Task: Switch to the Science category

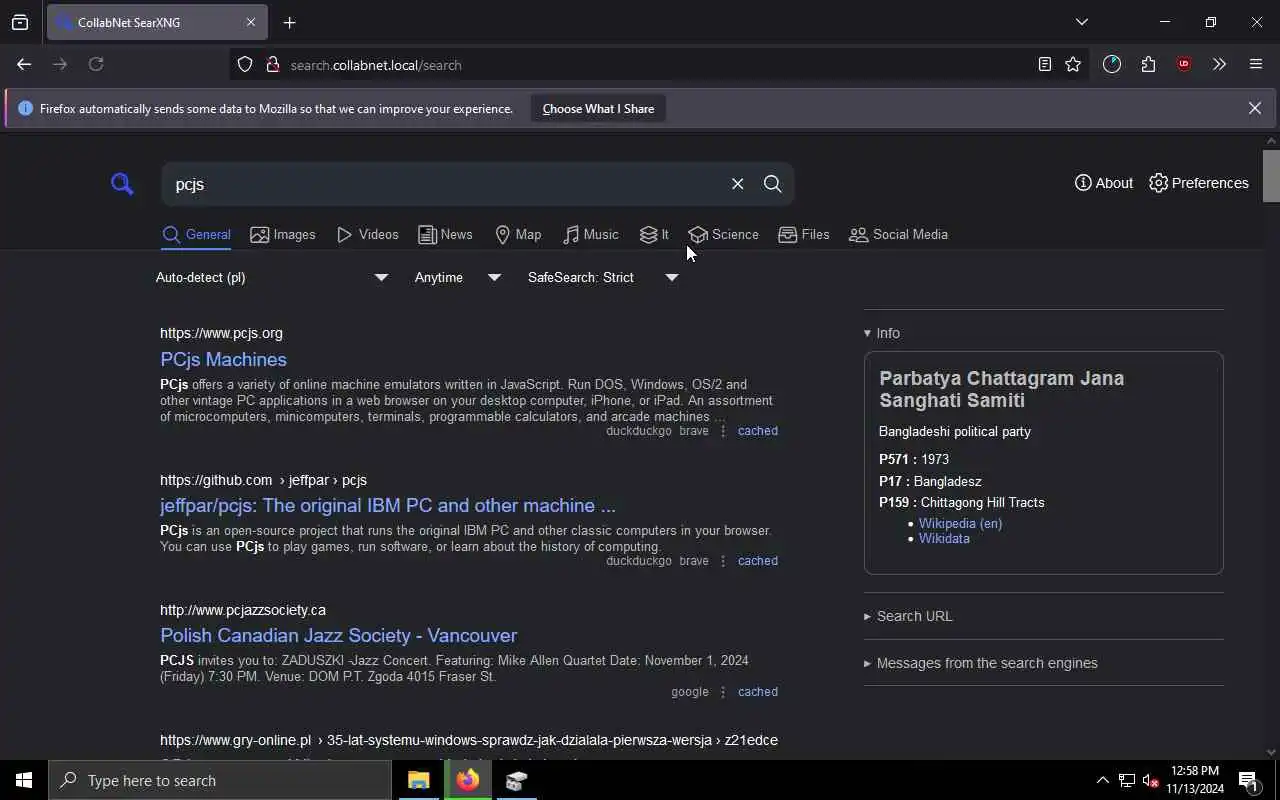Action: [724, 235]
